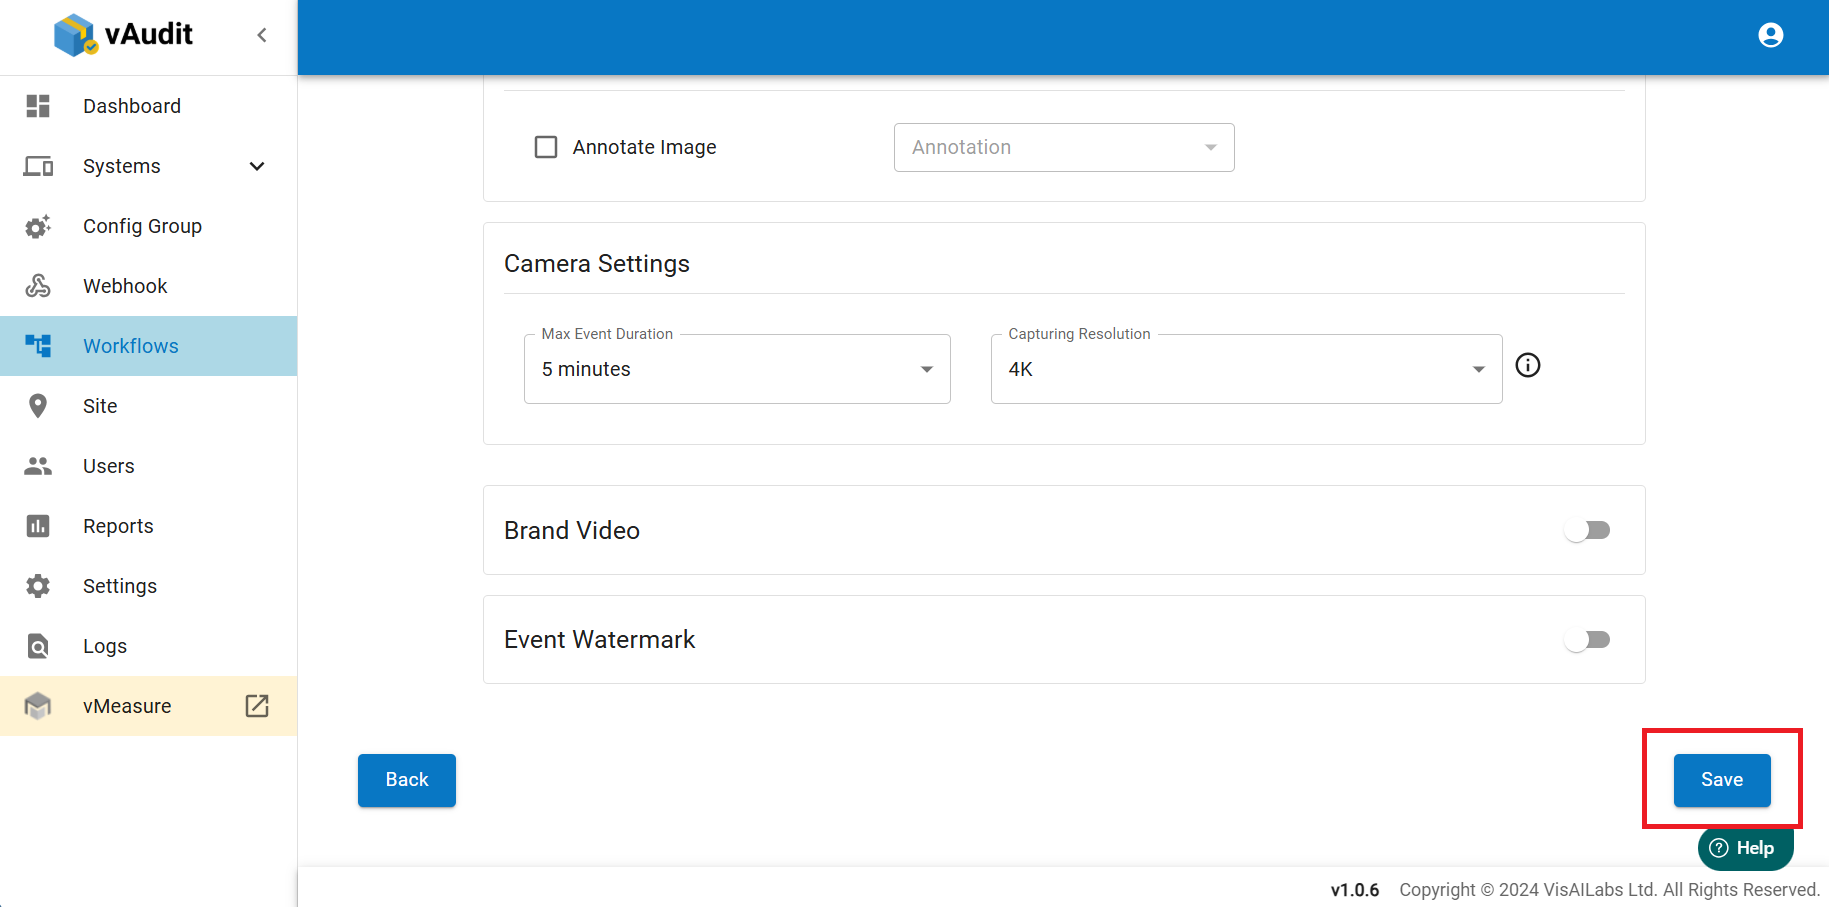Screen dimensions: 1829x907
Task: Open Webhook menu item
Action: click(x=148, y=286)
